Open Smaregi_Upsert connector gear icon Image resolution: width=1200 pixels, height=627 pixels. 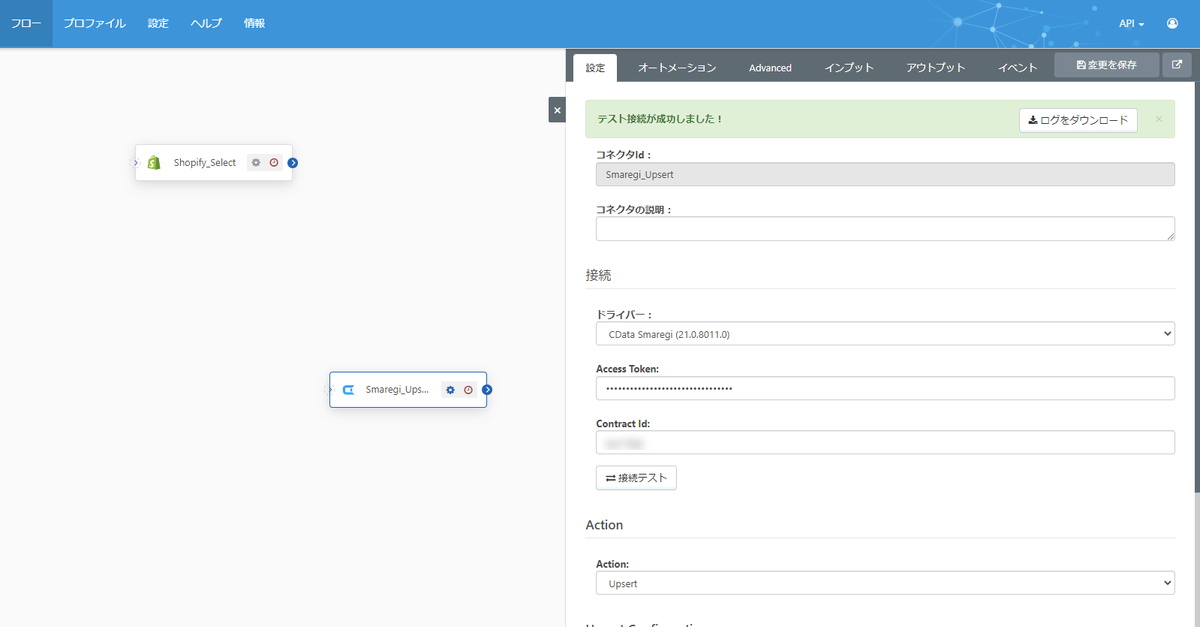coord(450,390)
